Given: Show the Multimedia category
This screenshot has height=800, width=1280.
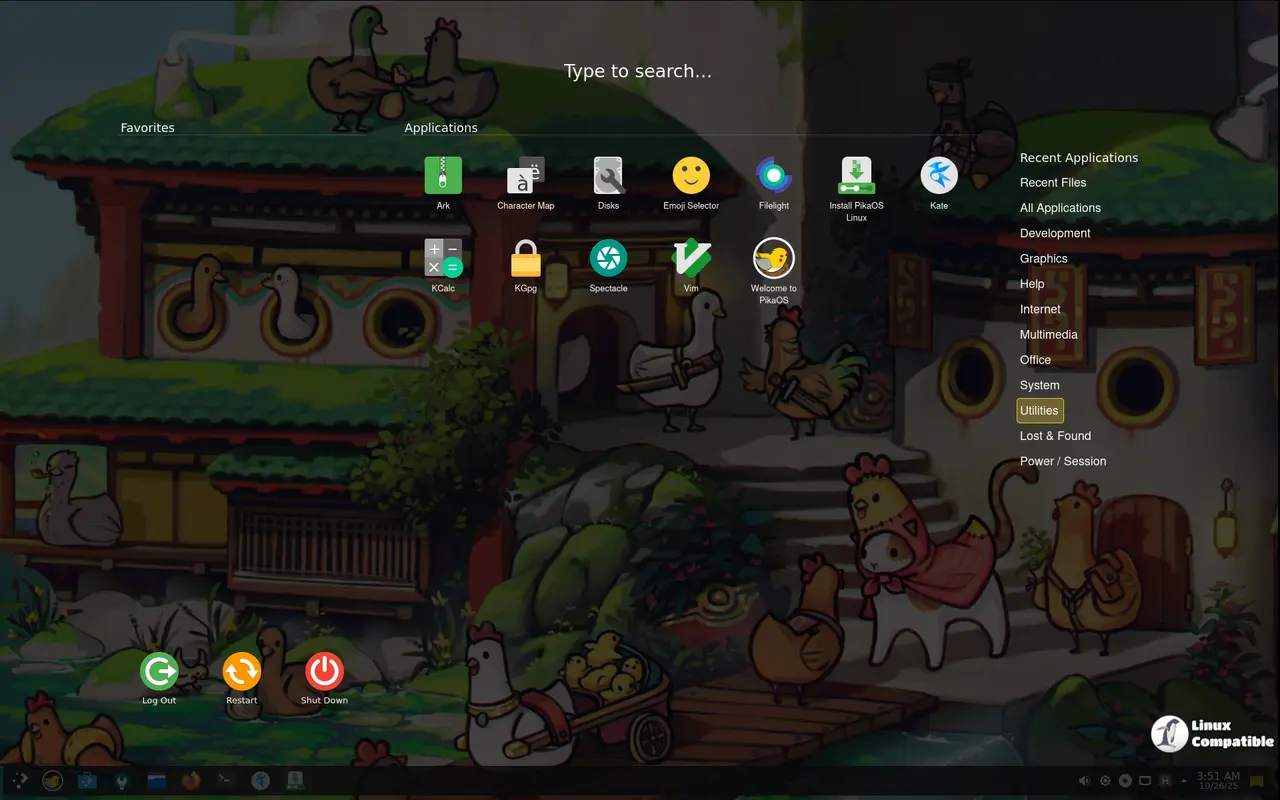Looking at the screenshot, I should tap(1048, 335).
